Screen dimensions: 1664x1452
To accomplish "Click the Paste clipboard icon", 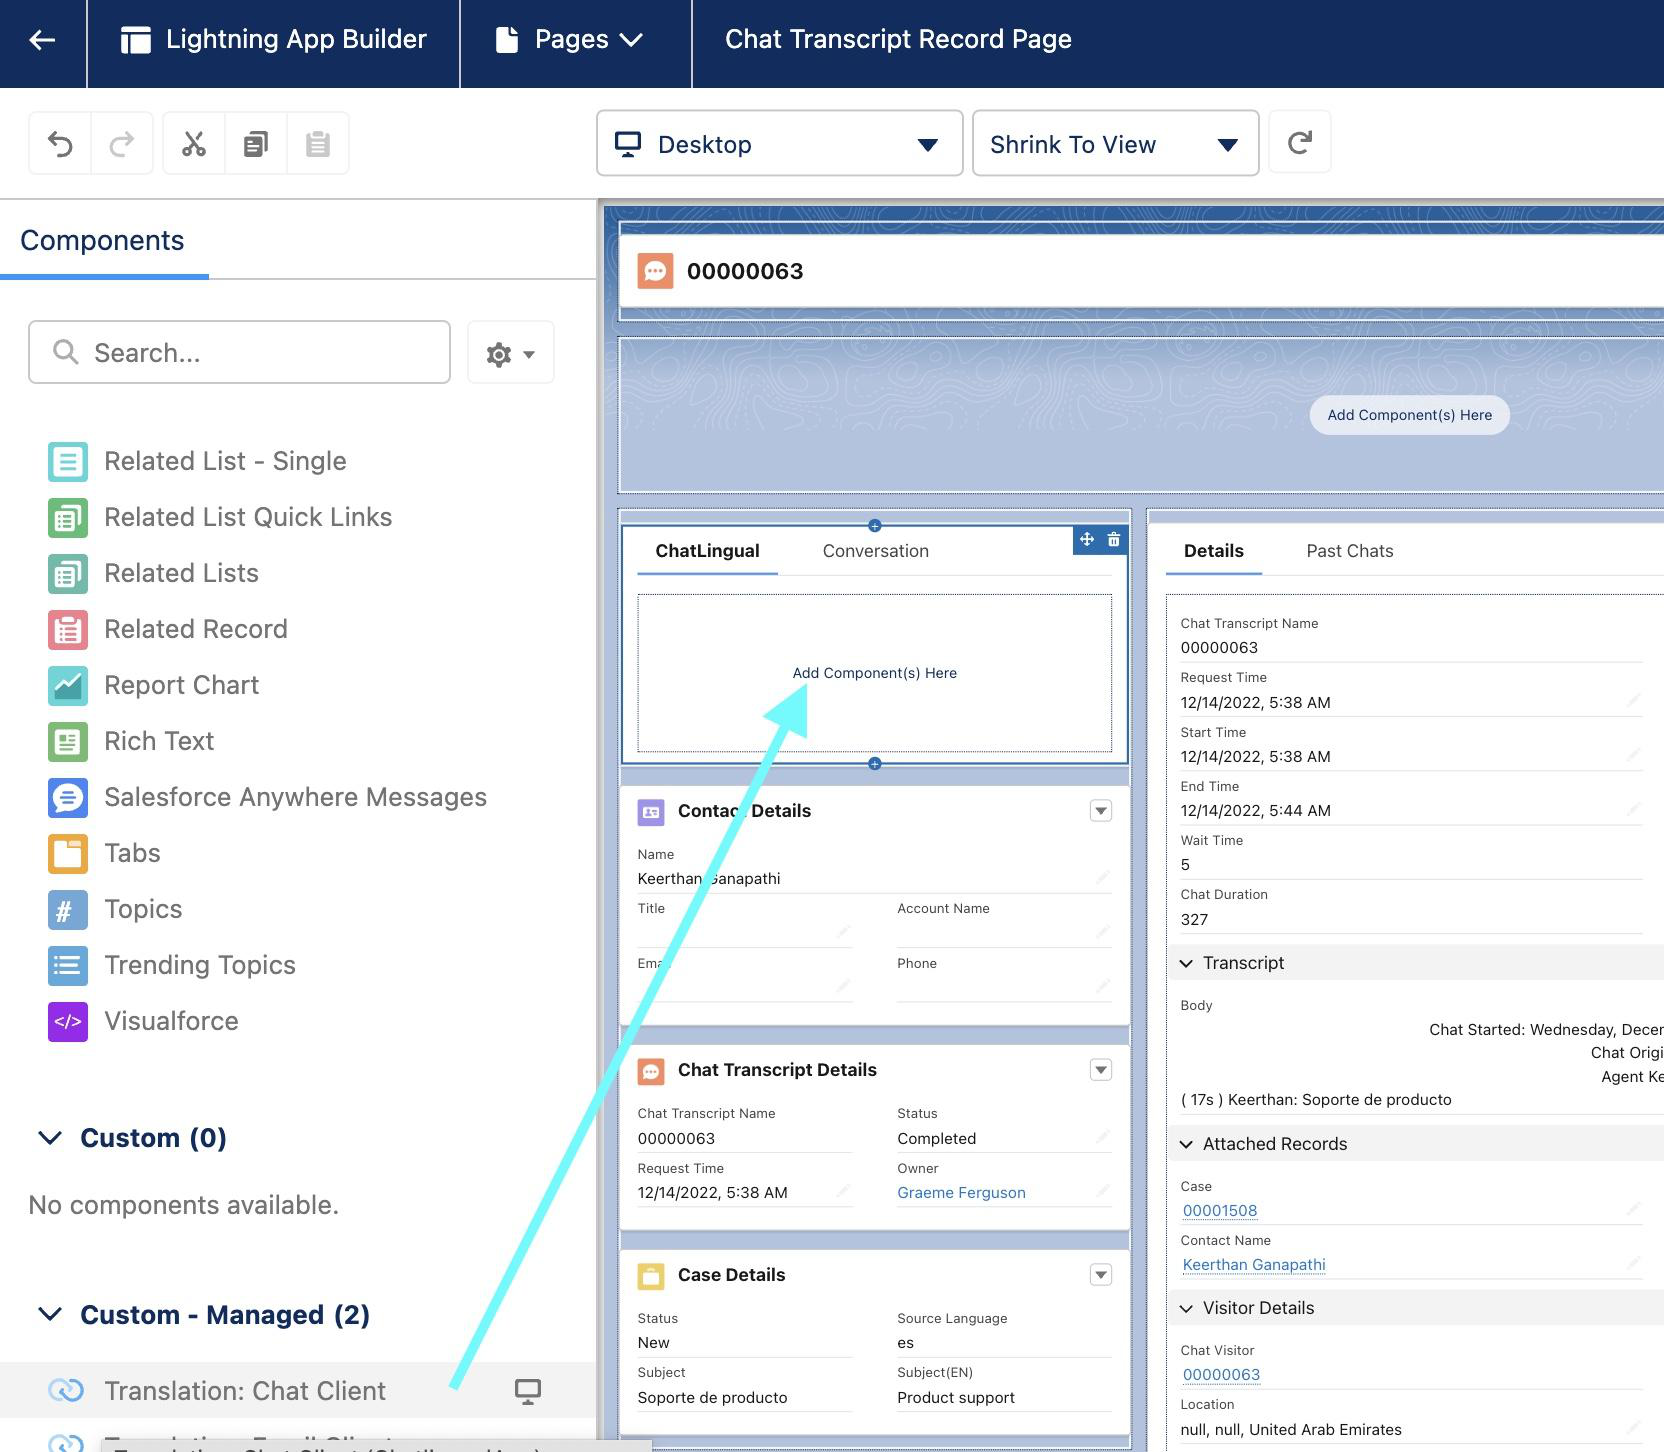I will click(318, 144).
